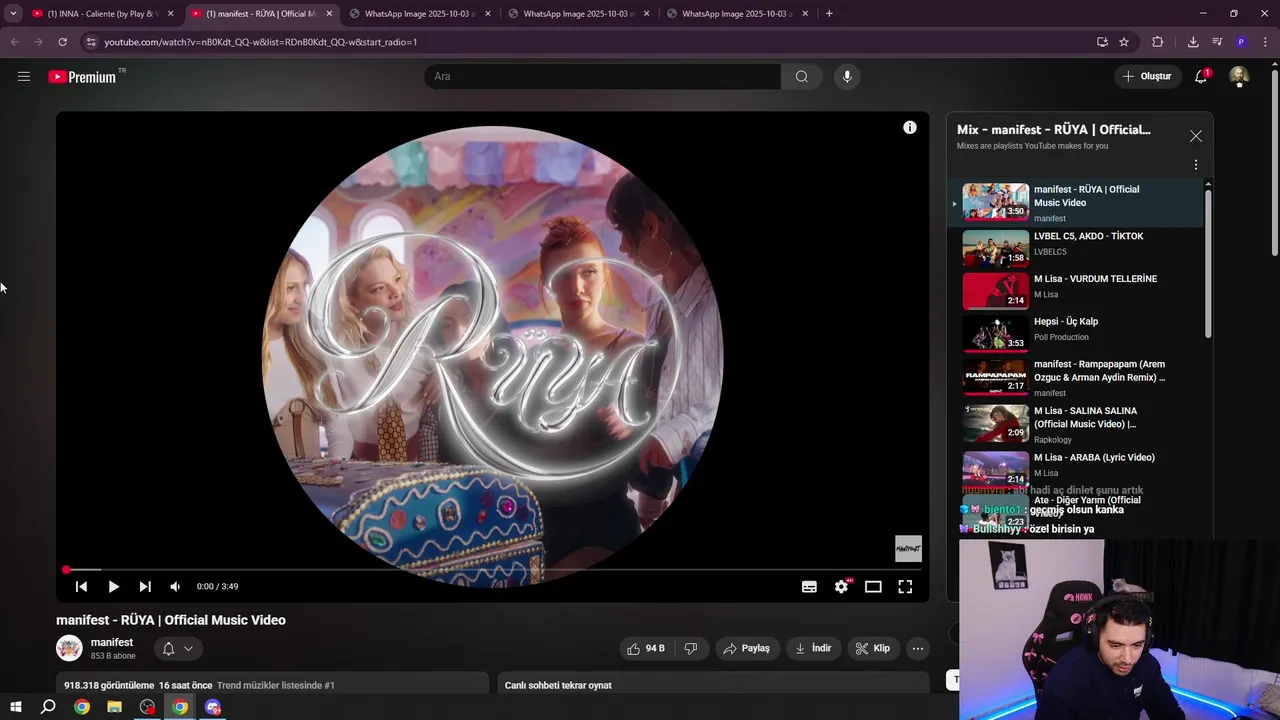Dislike the video
1280x720 pixels.
[690, 648]
